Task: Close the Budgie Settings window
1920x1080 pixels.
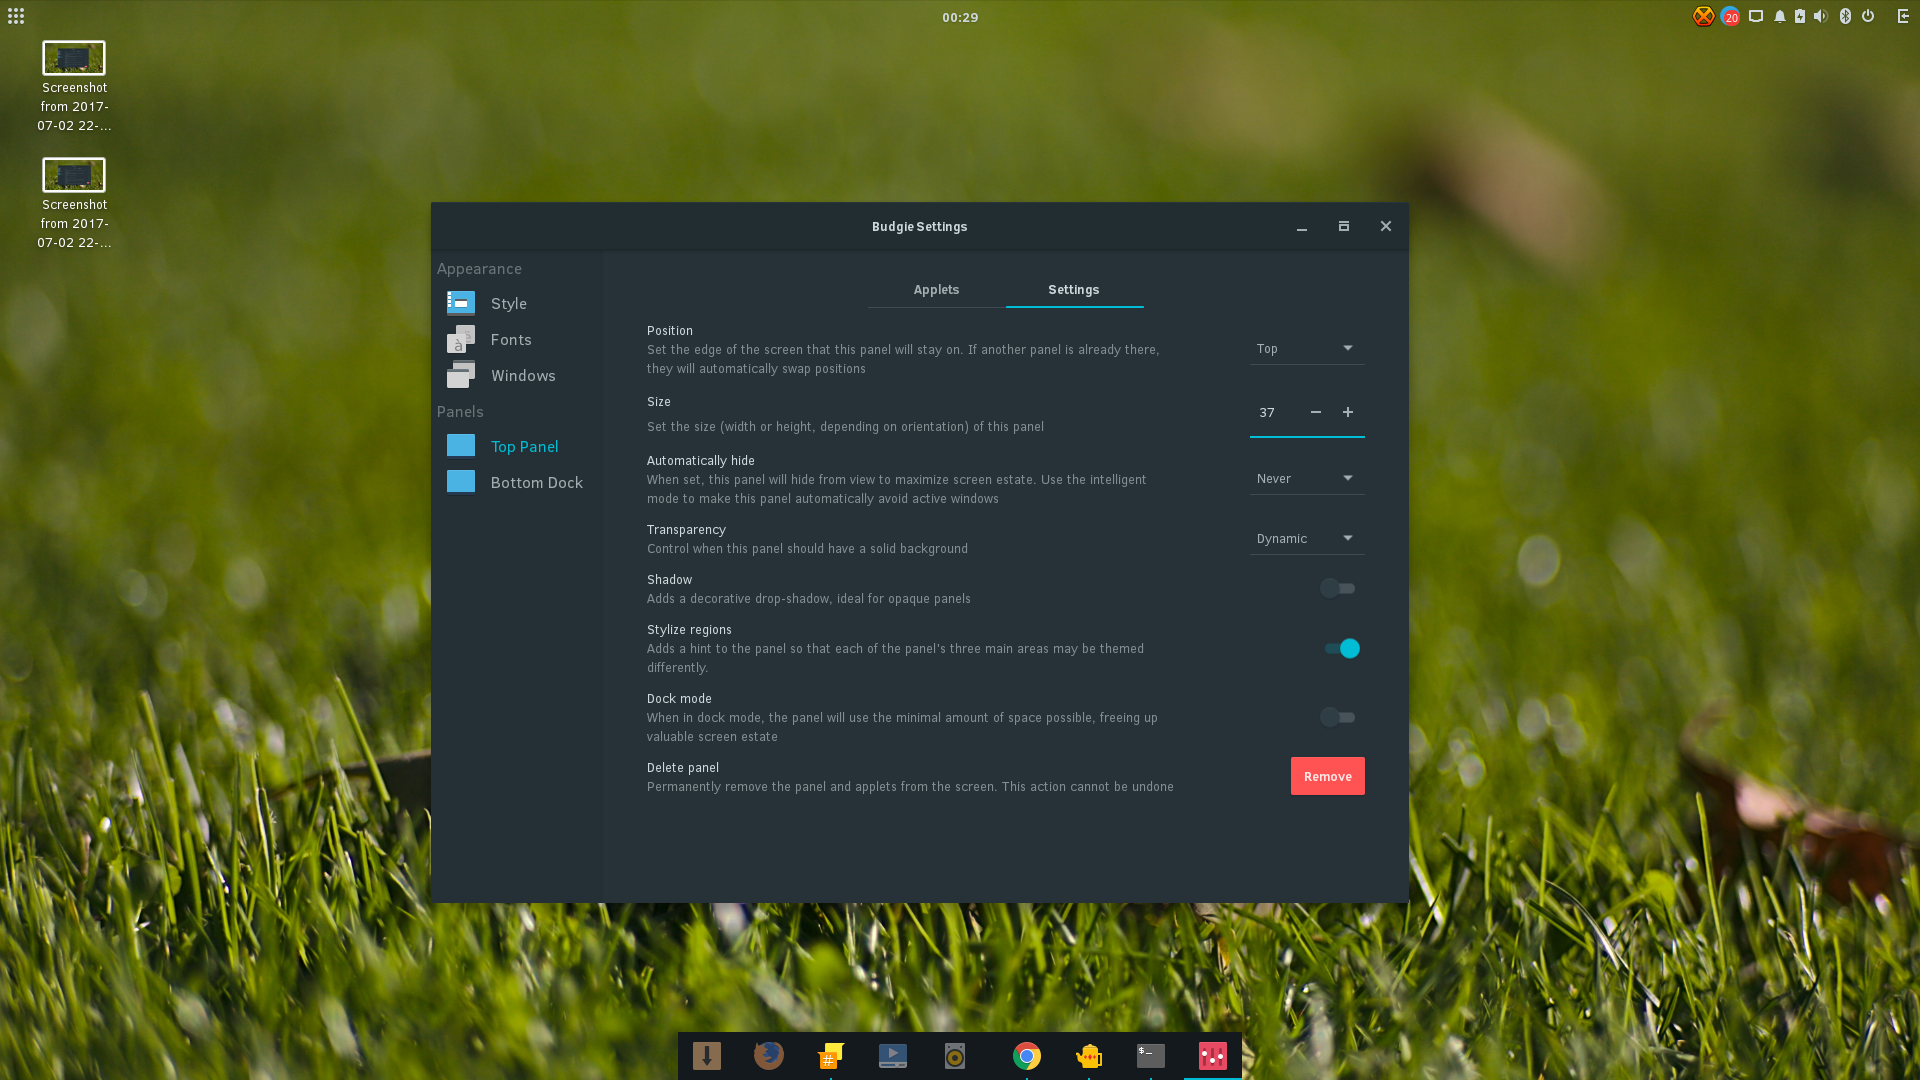Action: [x=1386, y=226]
